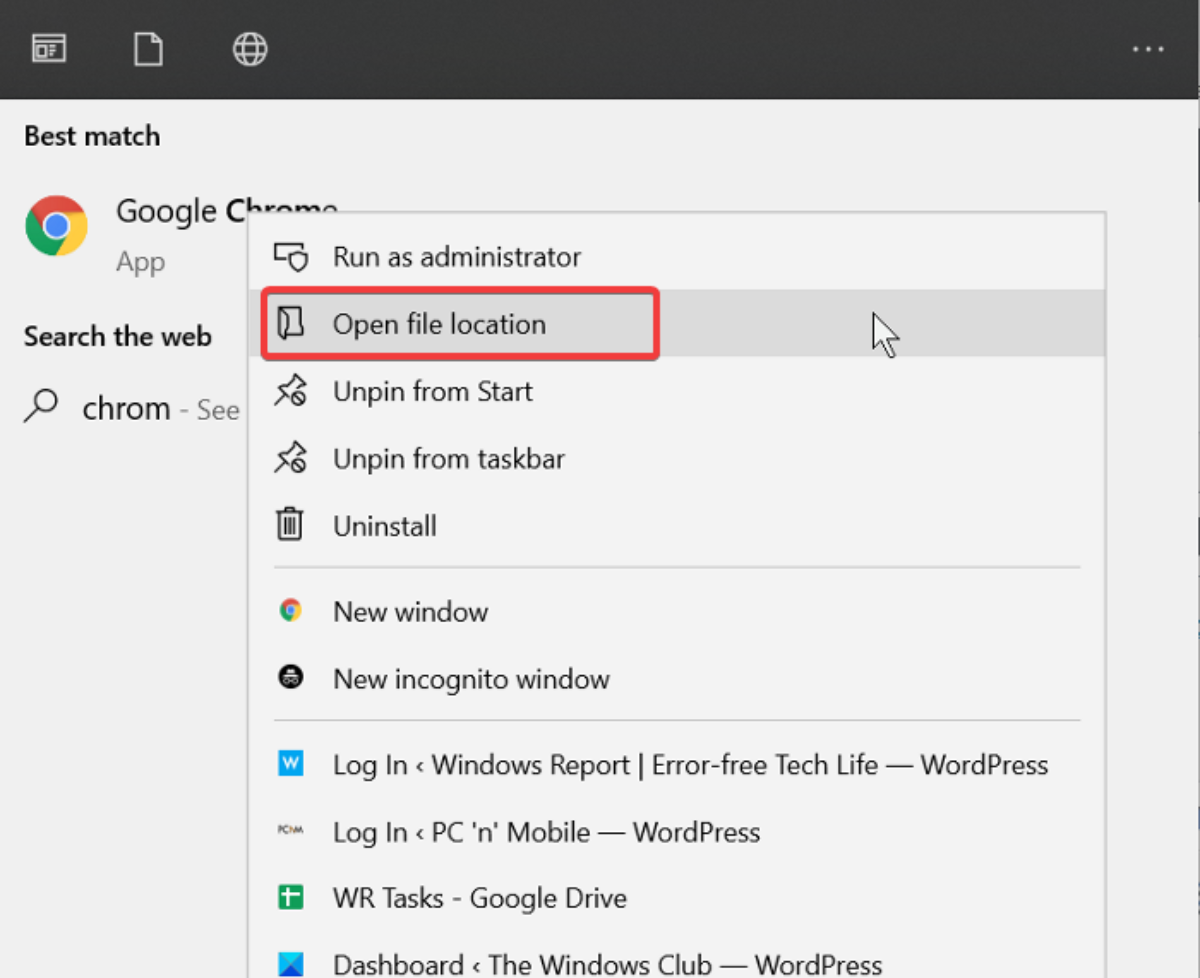Choose Unpin from taskbar
Image resolution: width=1200 pixels, height=978 pixels.
pyautogui.click(x=448, y=459)
